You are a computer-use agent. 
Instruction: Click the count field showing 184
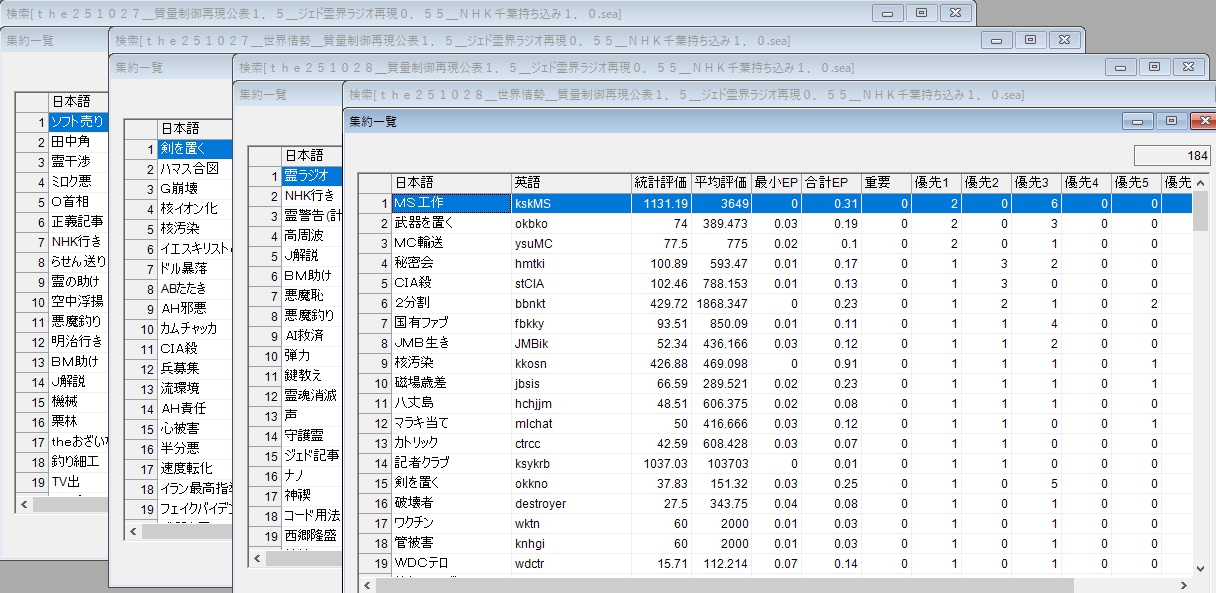1172,156
